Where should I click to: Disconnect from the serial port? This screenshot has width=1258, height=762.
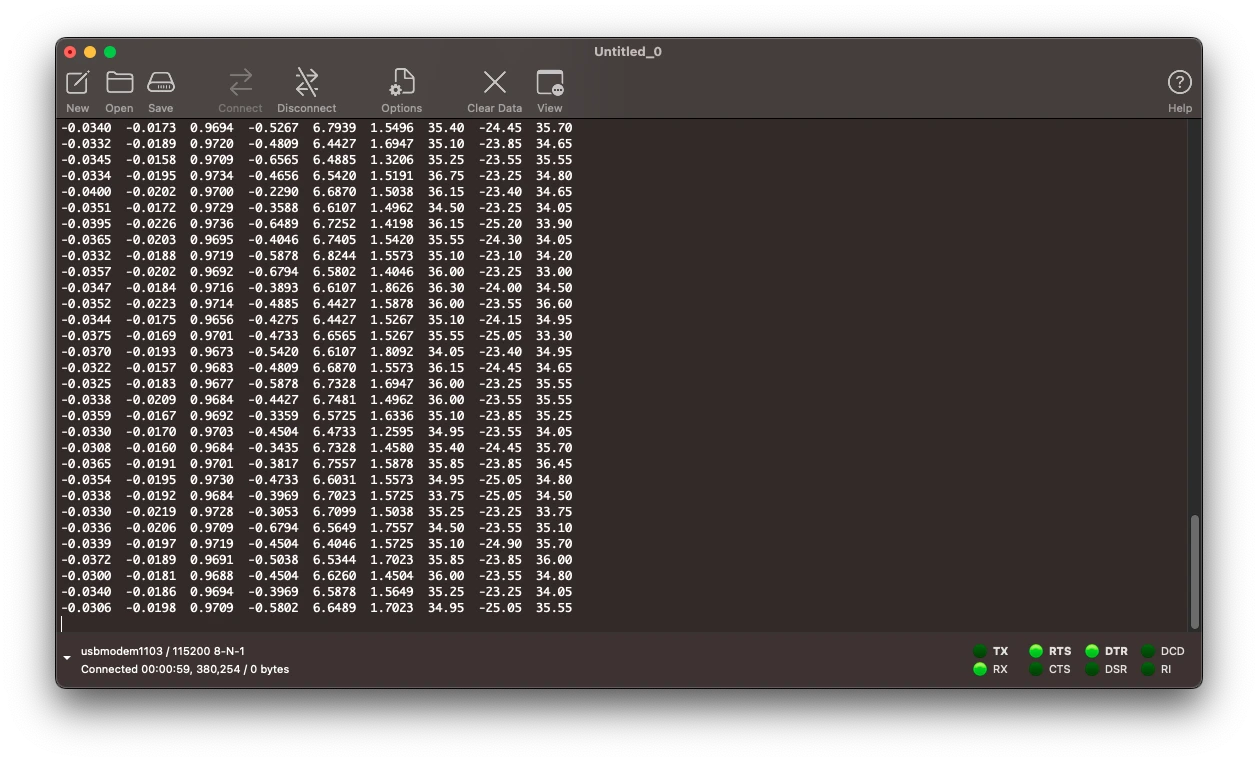[306, 83]
